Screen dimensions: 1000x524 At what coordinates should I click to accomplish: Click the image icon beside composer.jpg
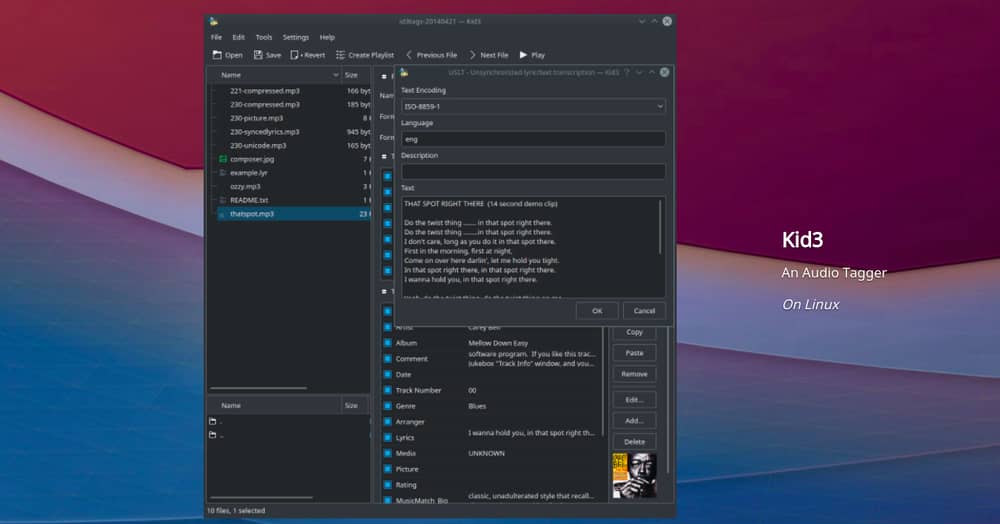point(223,159)
